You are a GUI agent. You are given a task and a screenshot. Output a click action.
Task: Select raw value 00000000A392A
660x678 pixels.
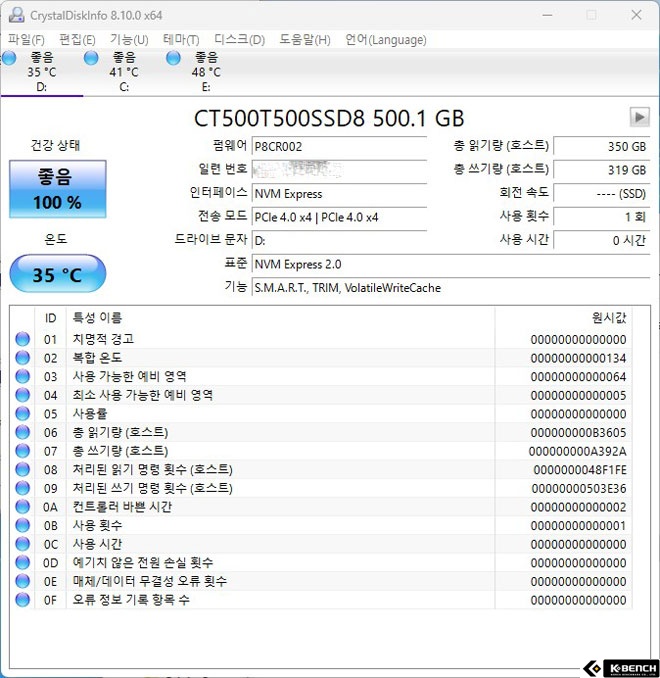pos(577,451)
